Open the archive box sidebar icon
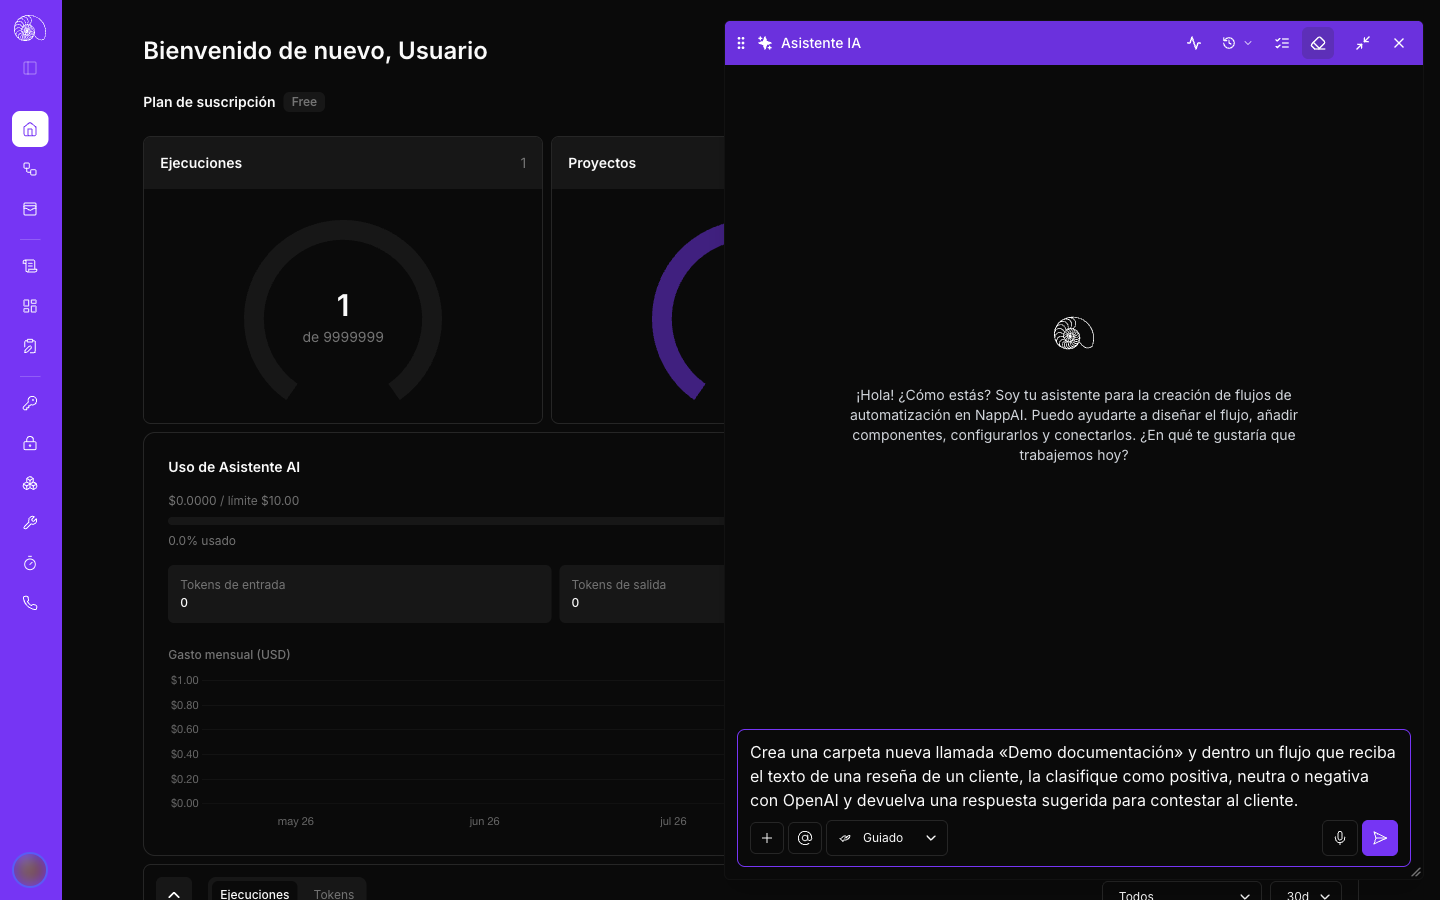This screenshot has width=1440, height=900. [x=30, y=209]
